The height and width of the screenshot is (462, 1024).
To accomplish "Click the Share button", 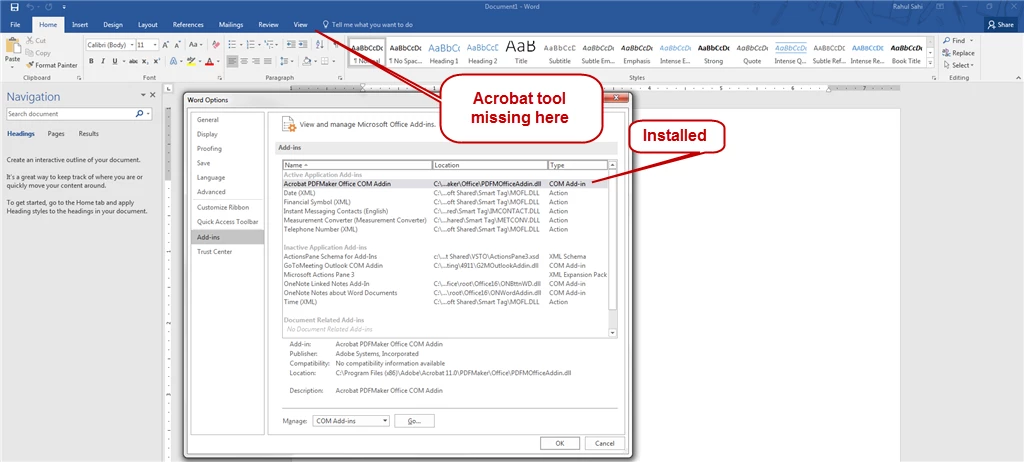I will (x=1000, y=25).
